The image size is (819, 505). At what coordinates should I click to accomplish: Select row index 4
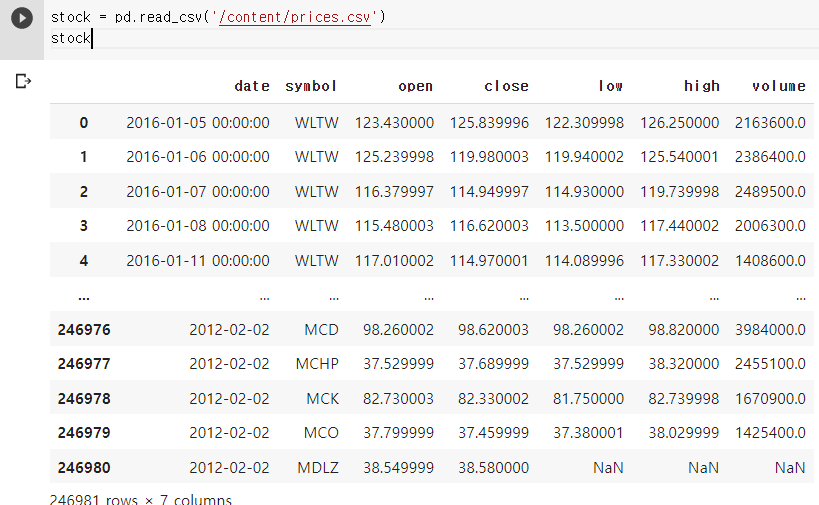[84, 261]
